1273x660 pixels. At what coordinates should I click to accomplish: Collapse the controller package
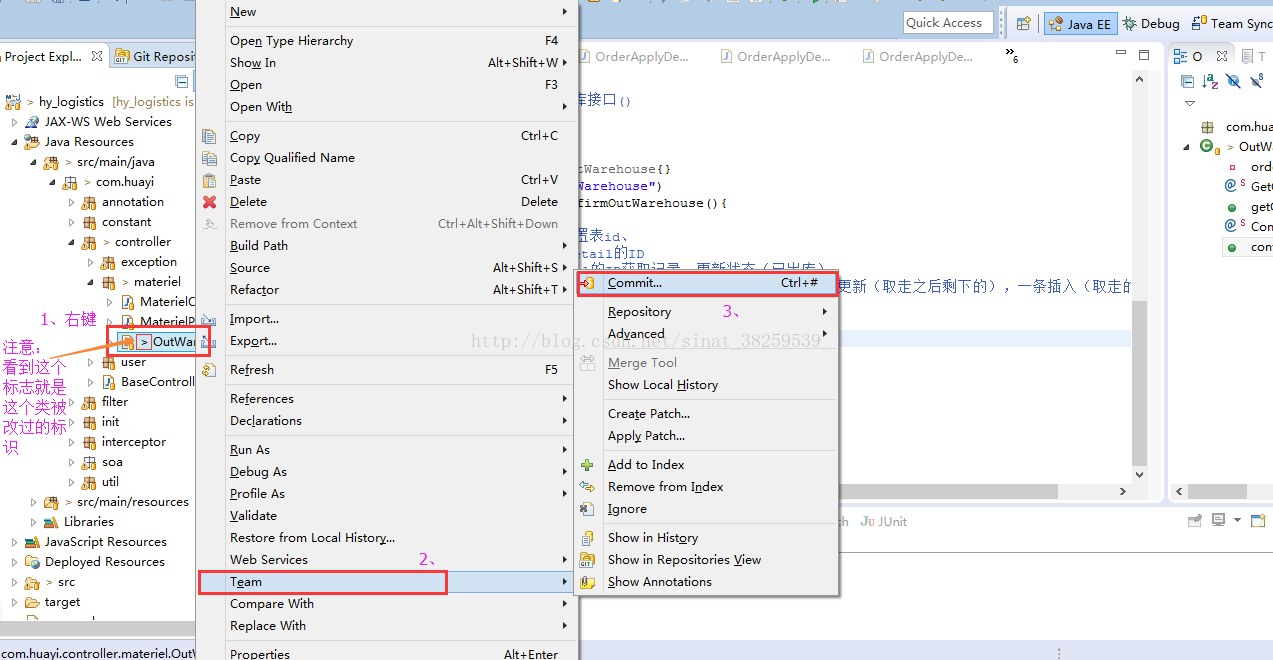(72, 242)
